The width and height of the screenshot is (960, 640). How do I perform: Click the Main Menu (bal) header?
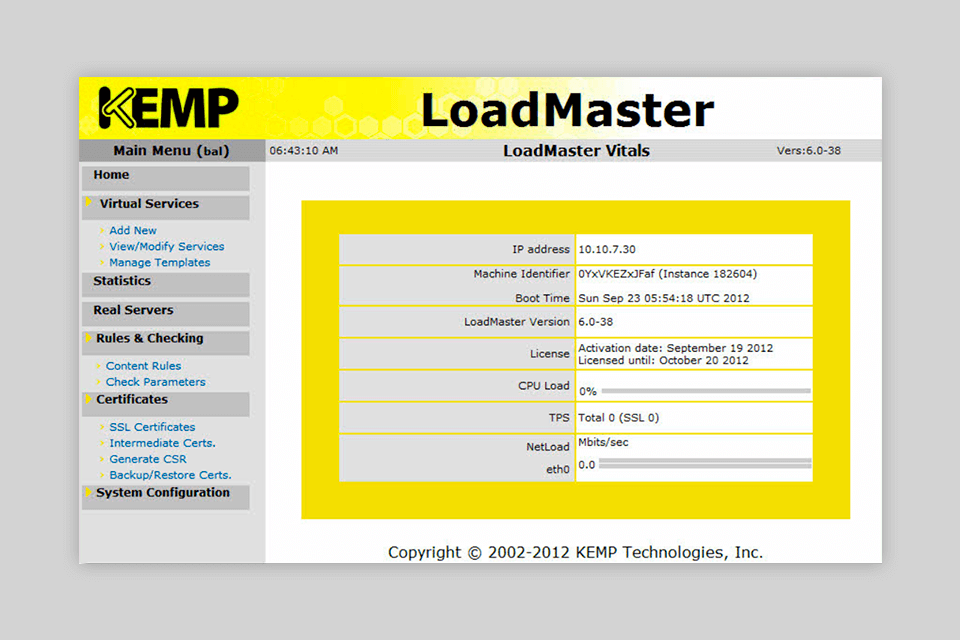(x=171, y=151)
